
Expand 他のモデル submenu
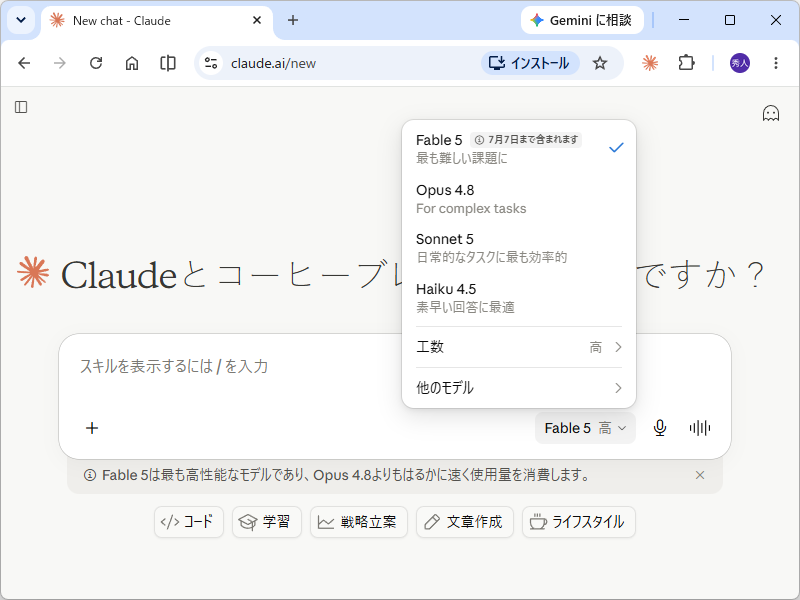click(519, 388)
